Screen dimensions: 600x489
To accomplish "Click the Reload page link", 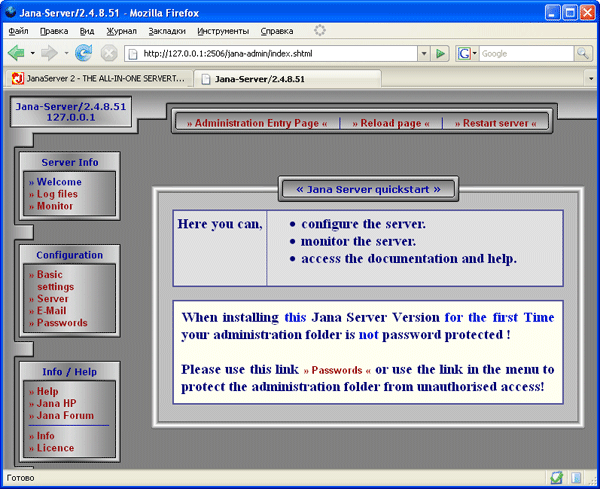I will click(x=391, y=123).
